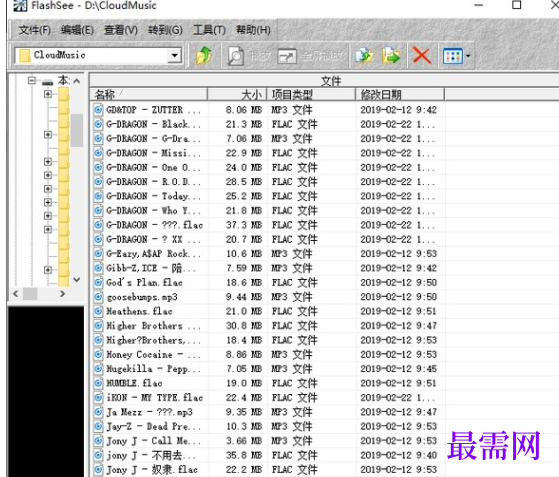Select file G-DRAGON - Who Y...
The width and height of the screenshot is (559, 477).
tap(153, 210)
